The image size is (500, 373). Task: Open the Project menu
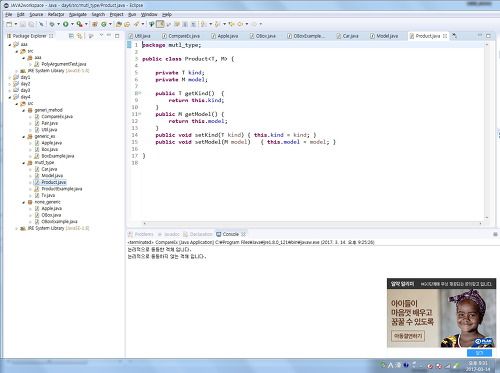117,14
